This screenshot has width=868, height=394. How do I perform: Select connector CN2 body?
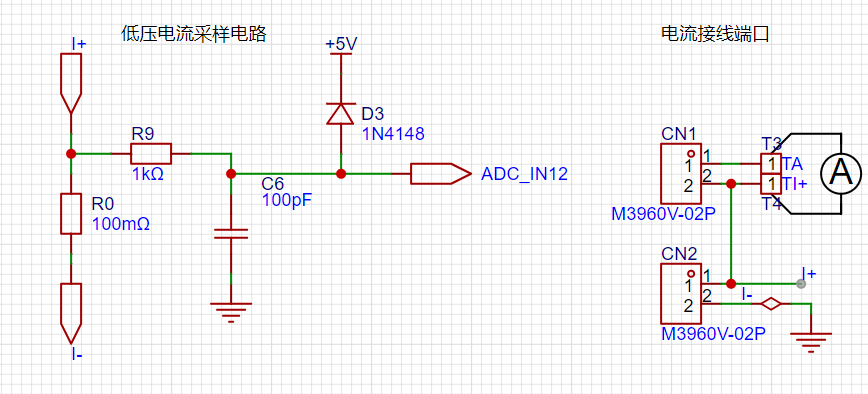680,294
